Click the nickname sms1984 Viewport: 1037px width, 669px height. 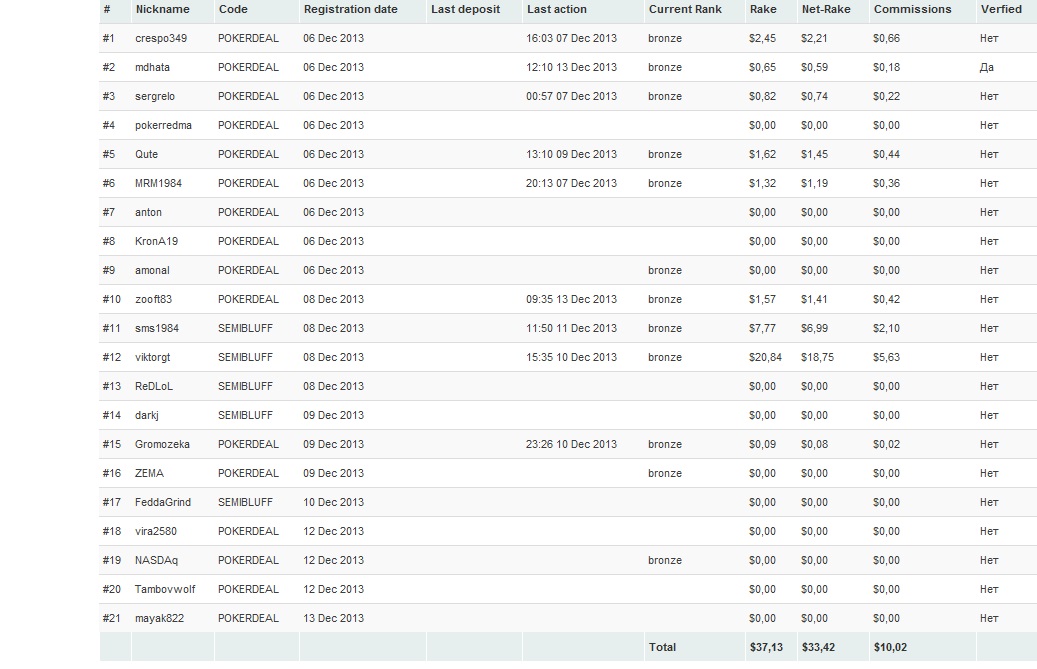click(x=157, y=328)
